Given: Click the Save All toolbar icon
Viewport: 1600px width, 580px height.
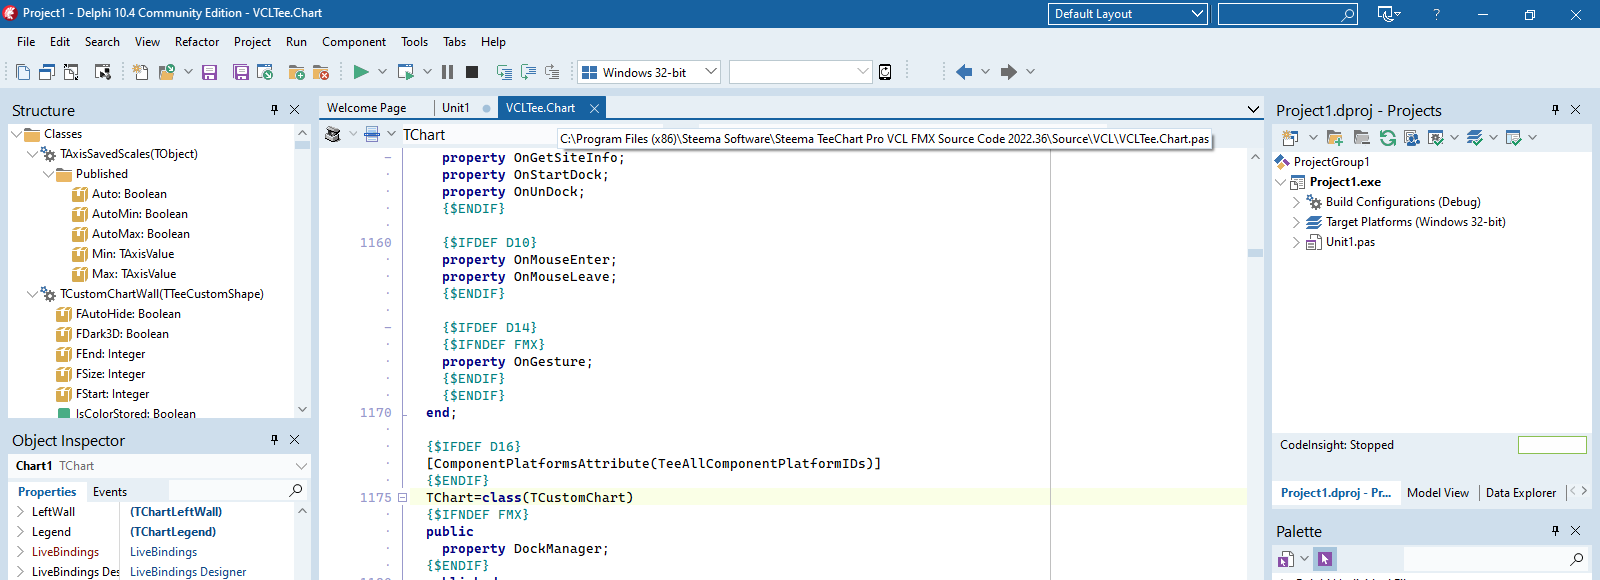Looking at the screenshot, I should pos(241,72).
